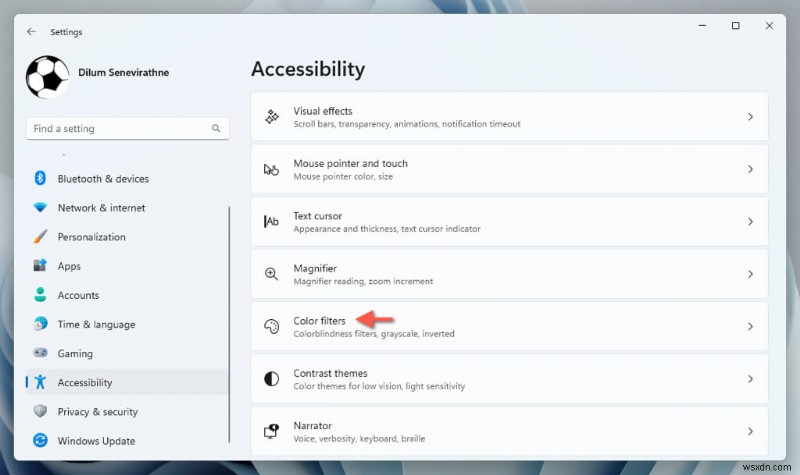This screenshot has height=475, width=800.
Task: Click the Accessibility figure icon in sidebar
Action: pyautogui.click(x=40, y=382)
